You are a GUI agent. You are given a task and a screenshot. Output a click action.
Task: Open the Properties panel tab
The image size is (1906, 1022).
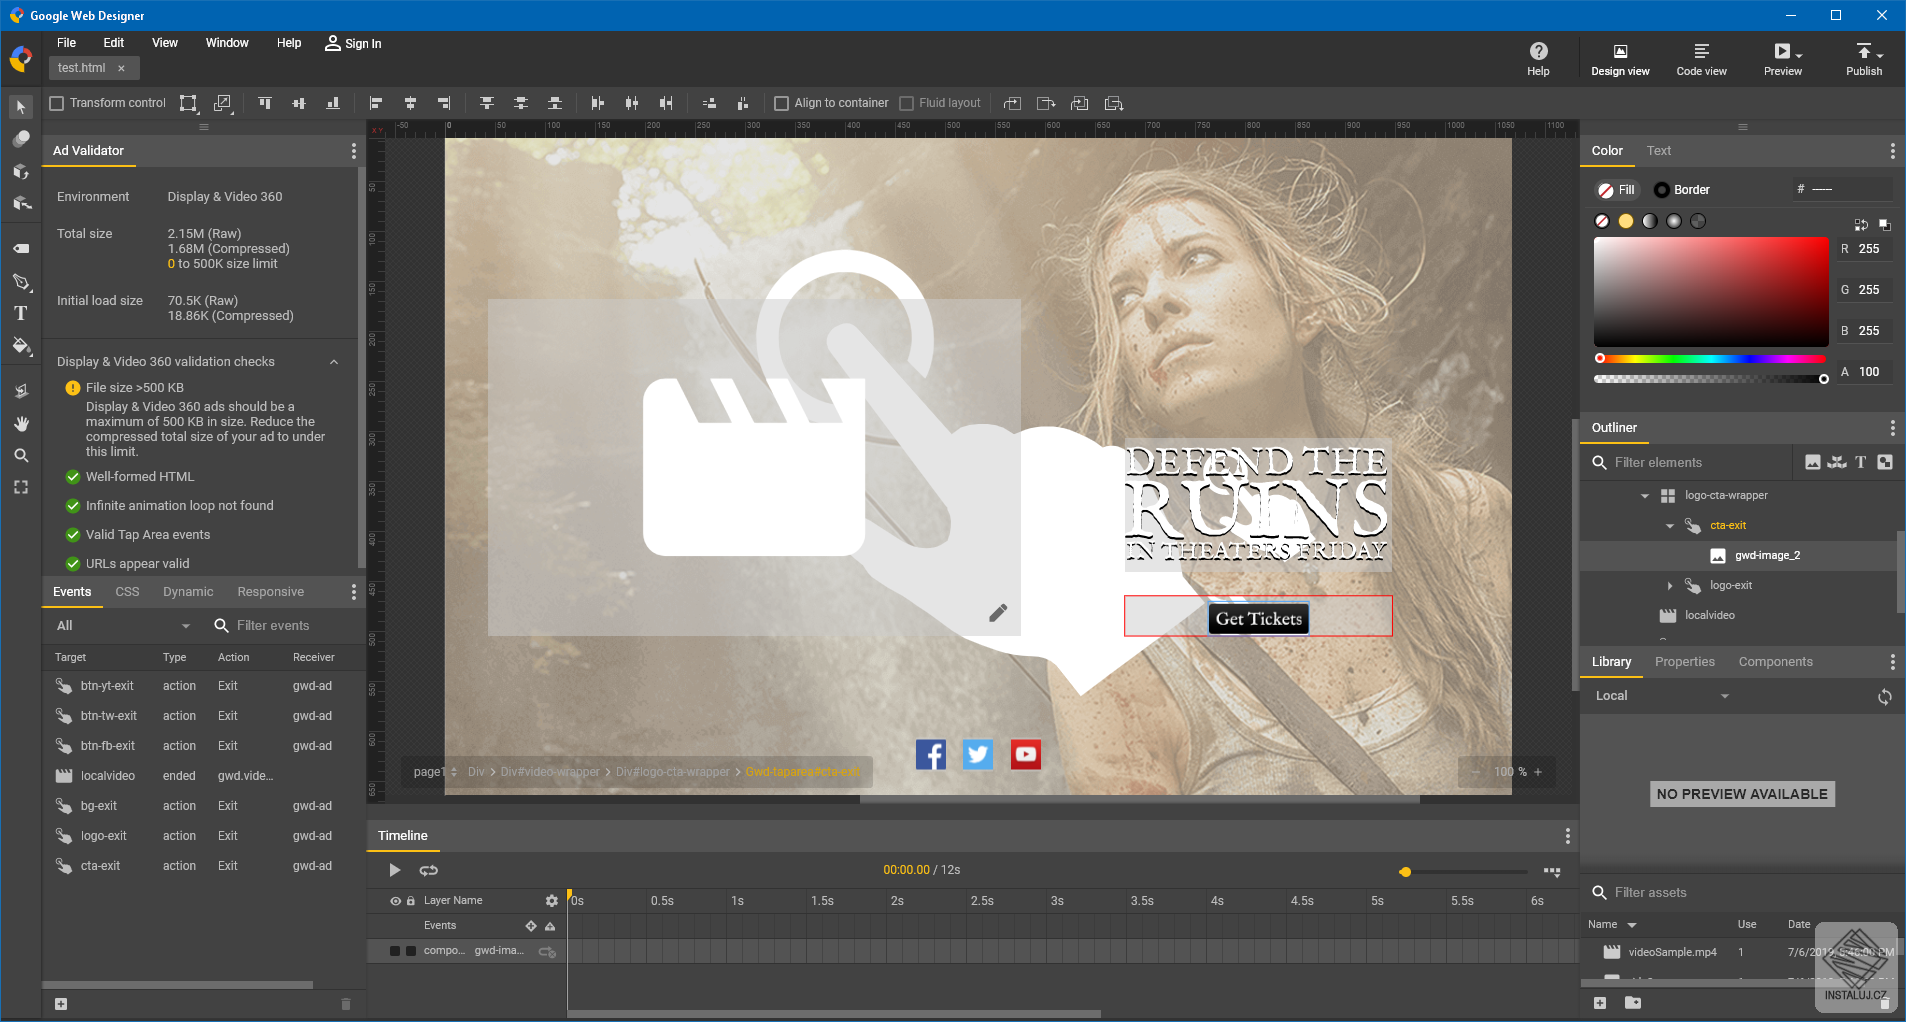point(1684,661)
